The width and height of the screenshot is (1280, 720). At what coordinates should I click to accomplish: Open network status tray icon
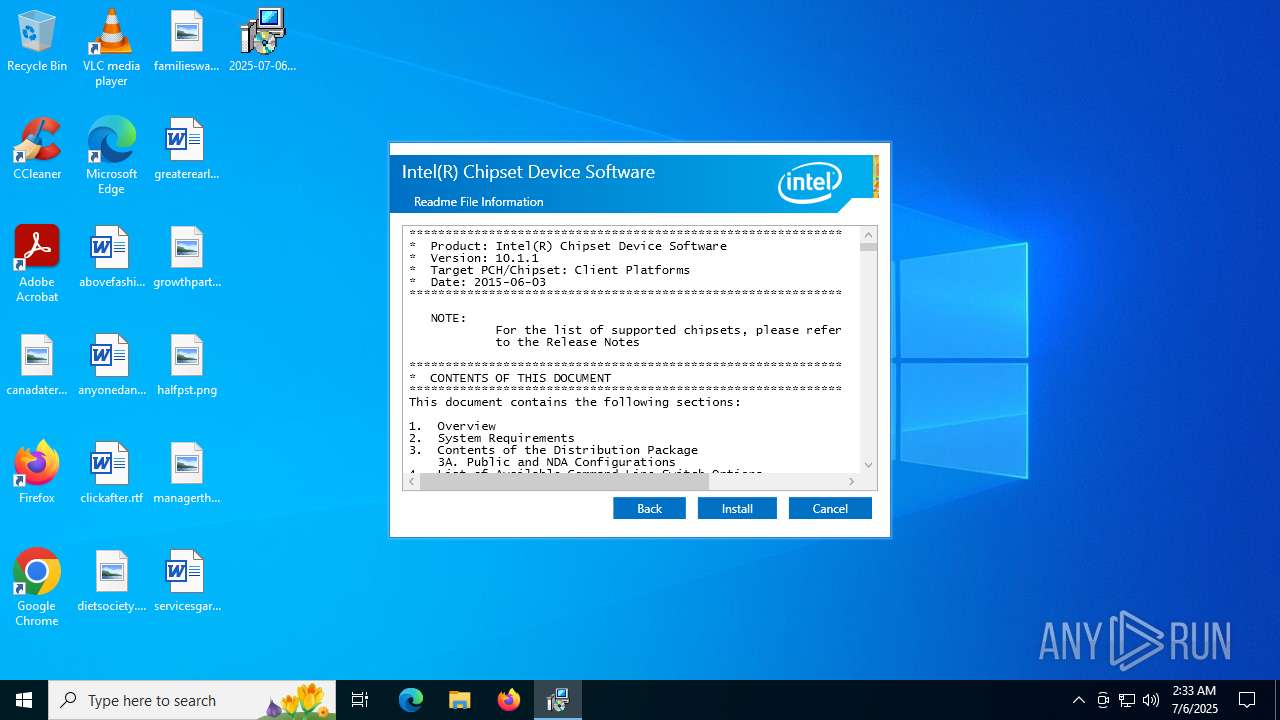pos(1127,700)
